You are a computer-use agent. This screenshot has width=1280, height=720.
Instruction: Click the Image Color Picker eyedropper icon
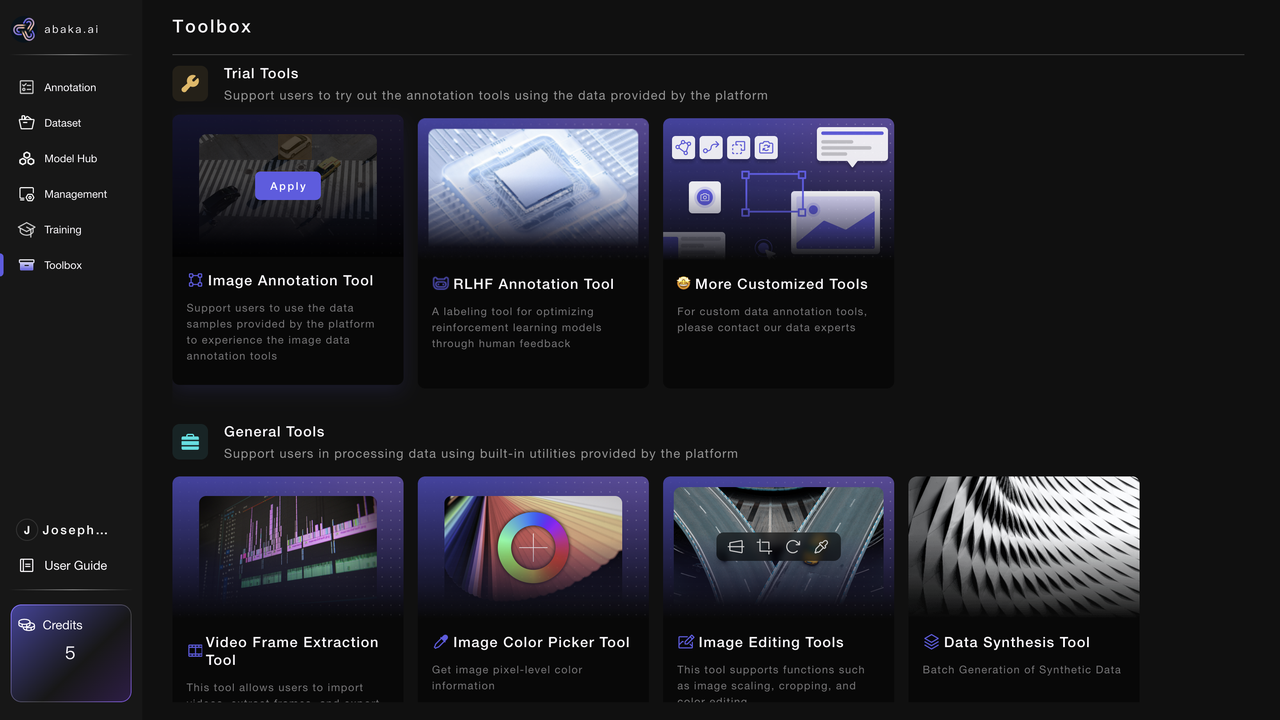(440, 642)
